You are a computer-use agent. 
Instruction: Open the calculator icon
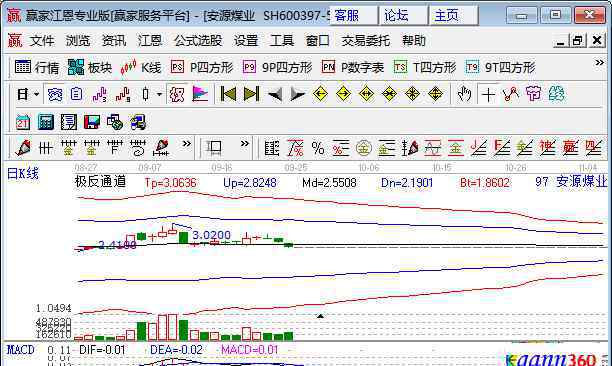pos(46,123)
